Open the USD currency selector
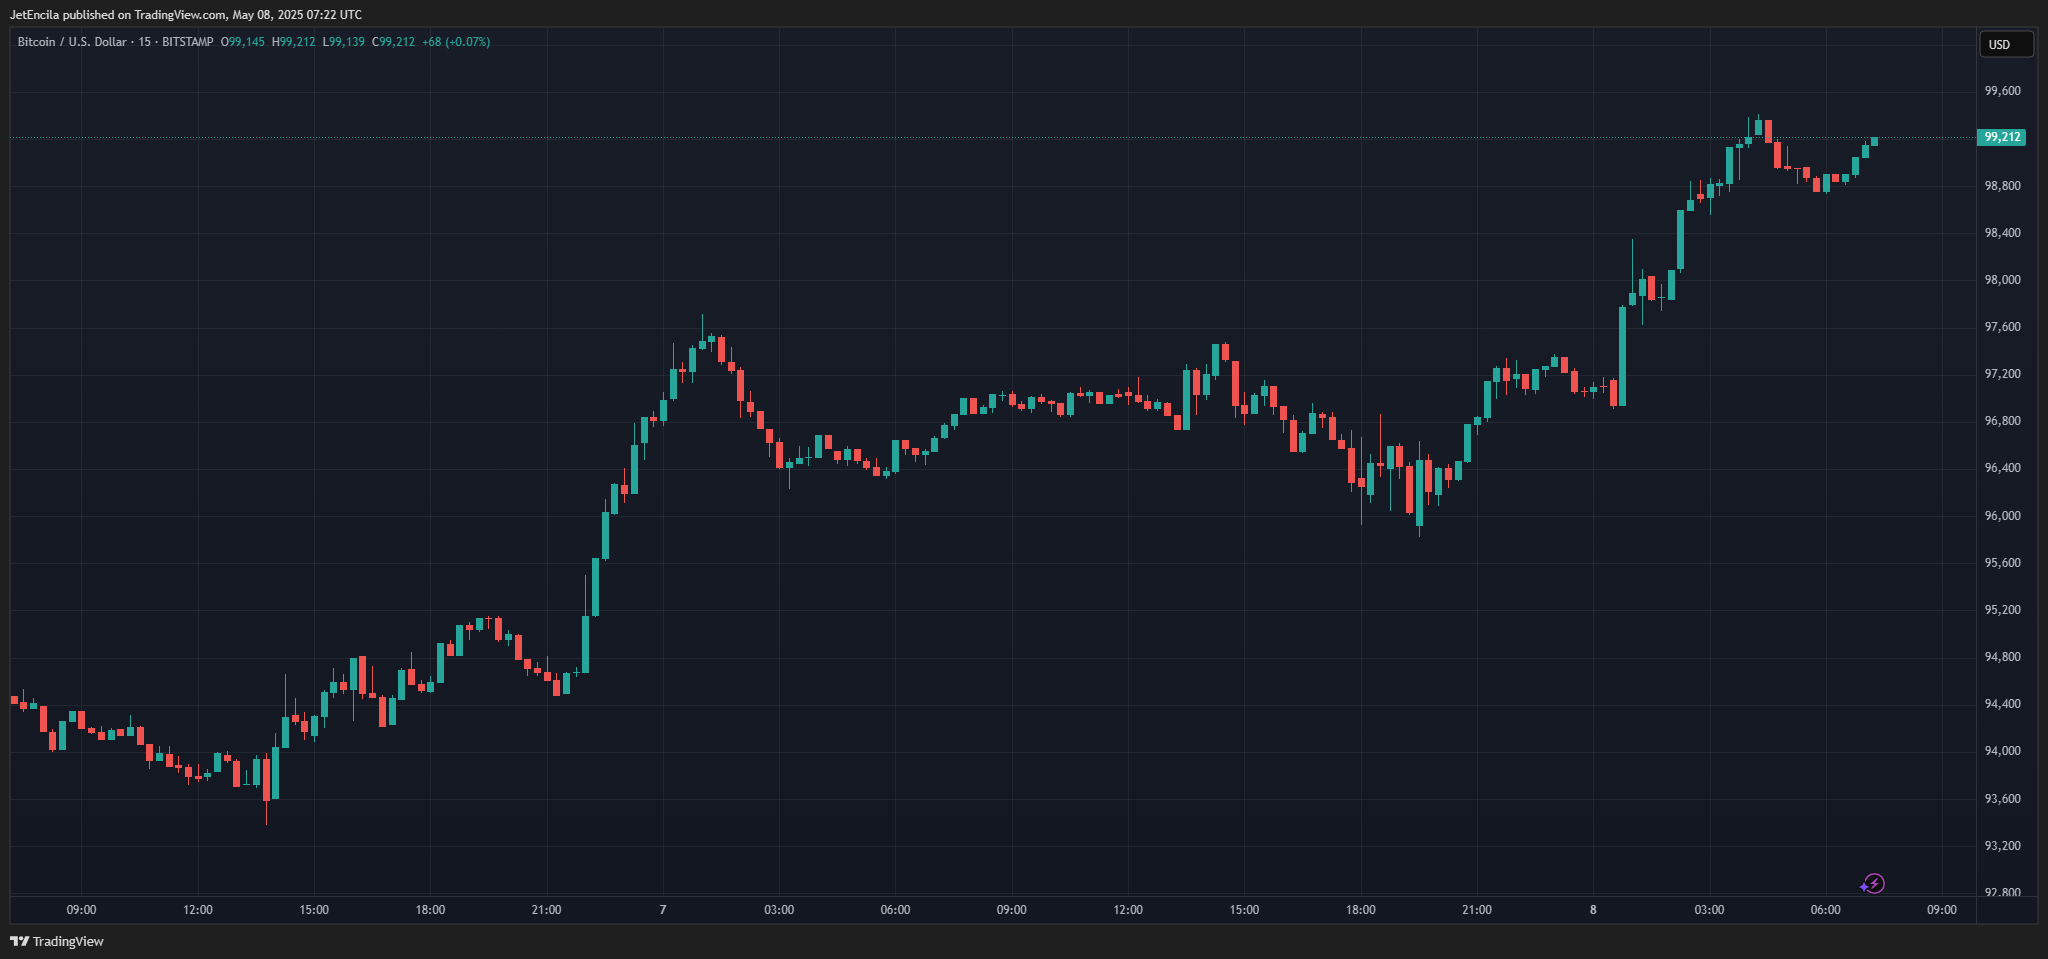 [2006, 44]
